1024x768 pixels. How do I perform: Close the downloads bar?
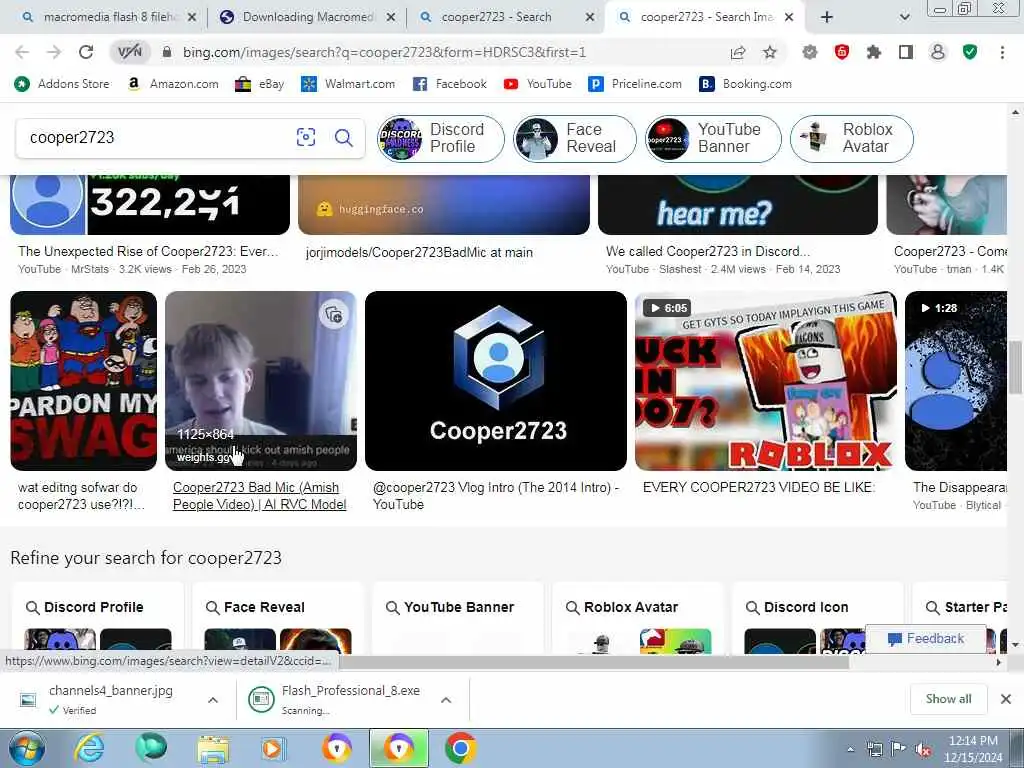click(1006, 699)
